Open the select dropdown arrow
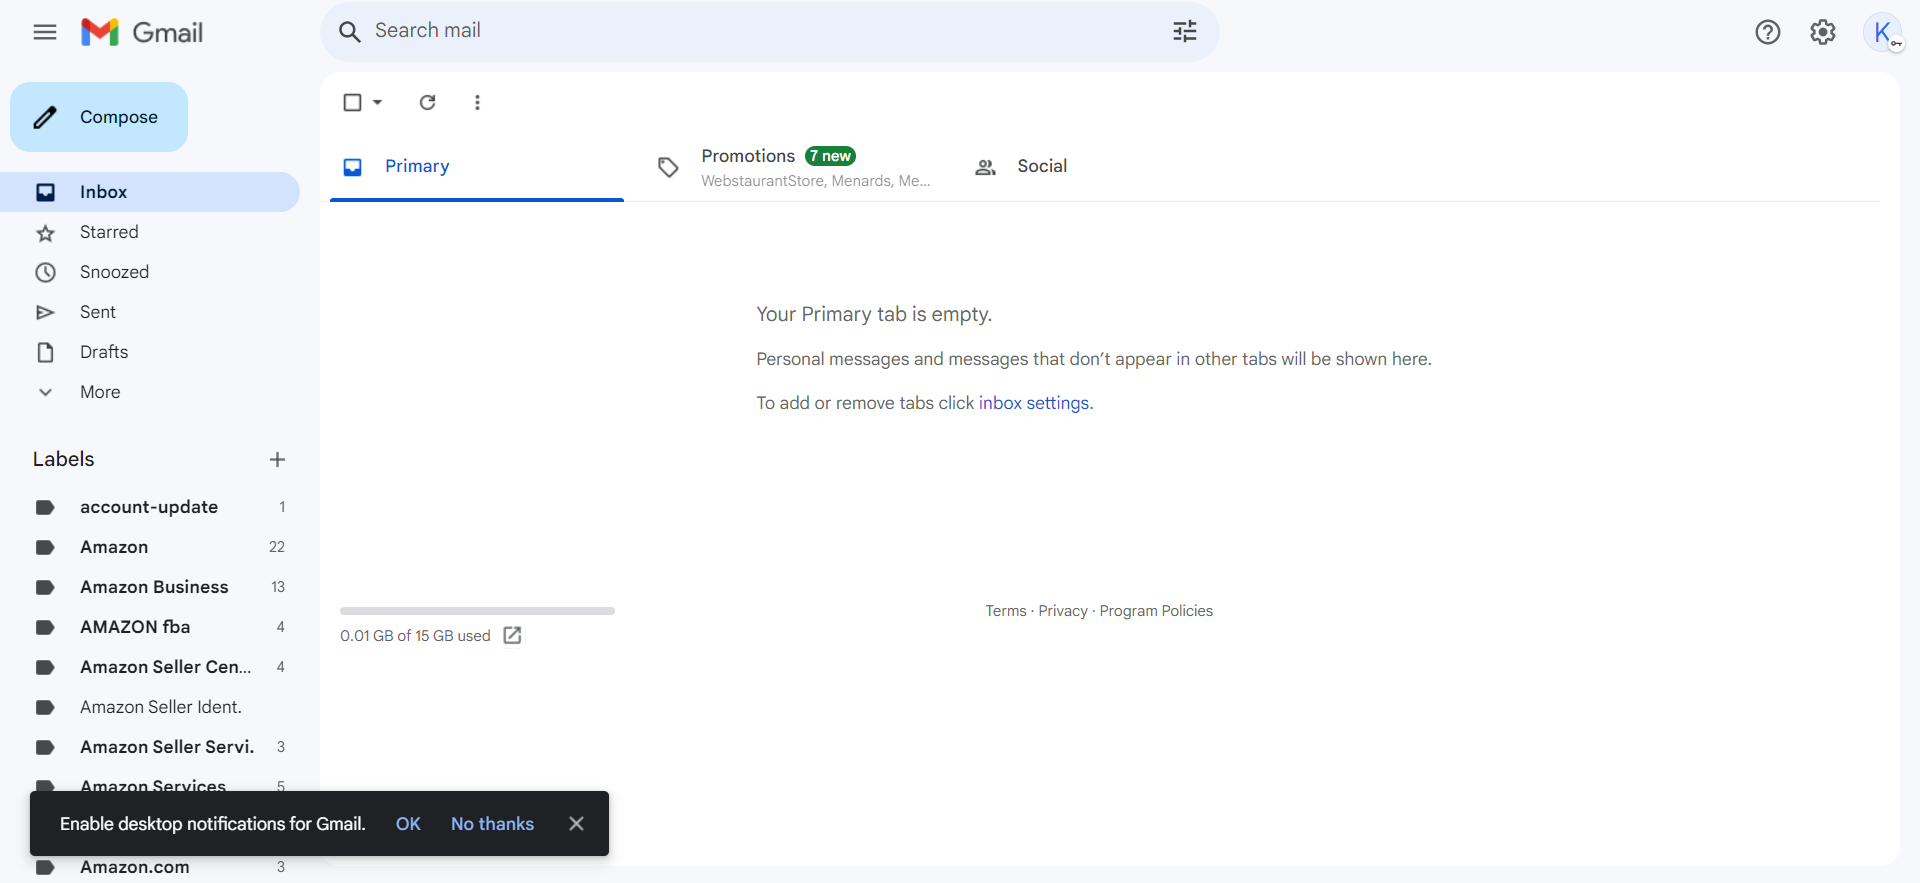1920x883 pixels. pyautogui.click(x=378, y=102)
